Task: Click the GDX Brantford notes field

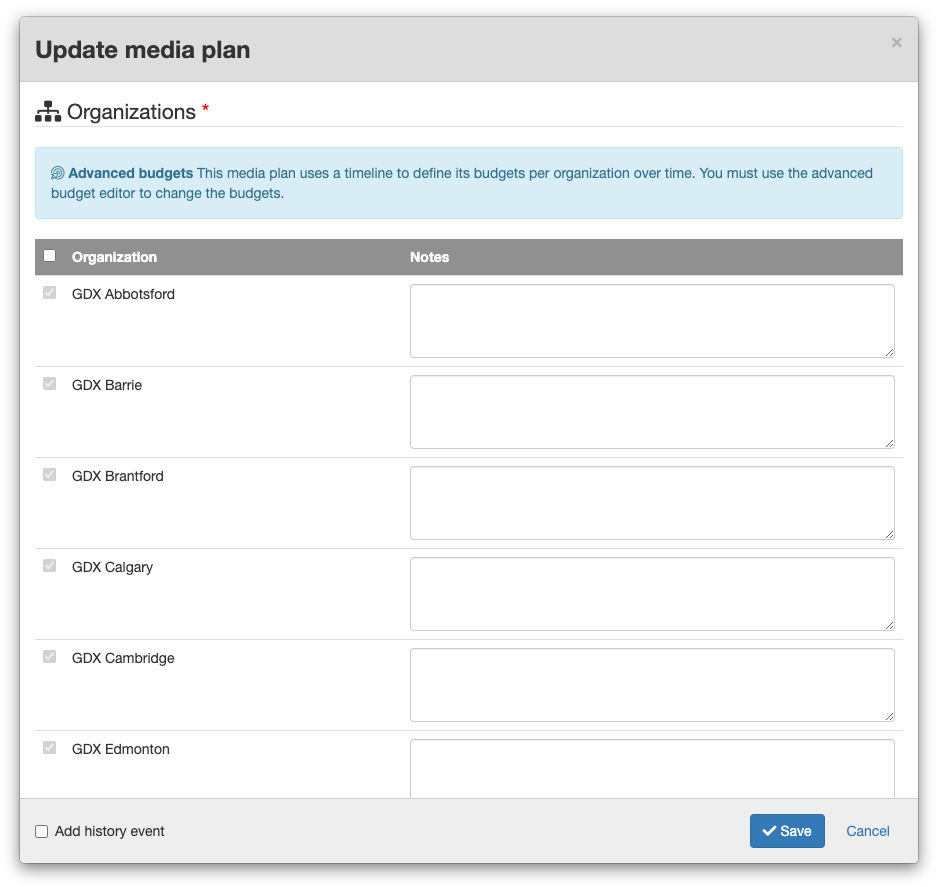Action: pos(652,503)
